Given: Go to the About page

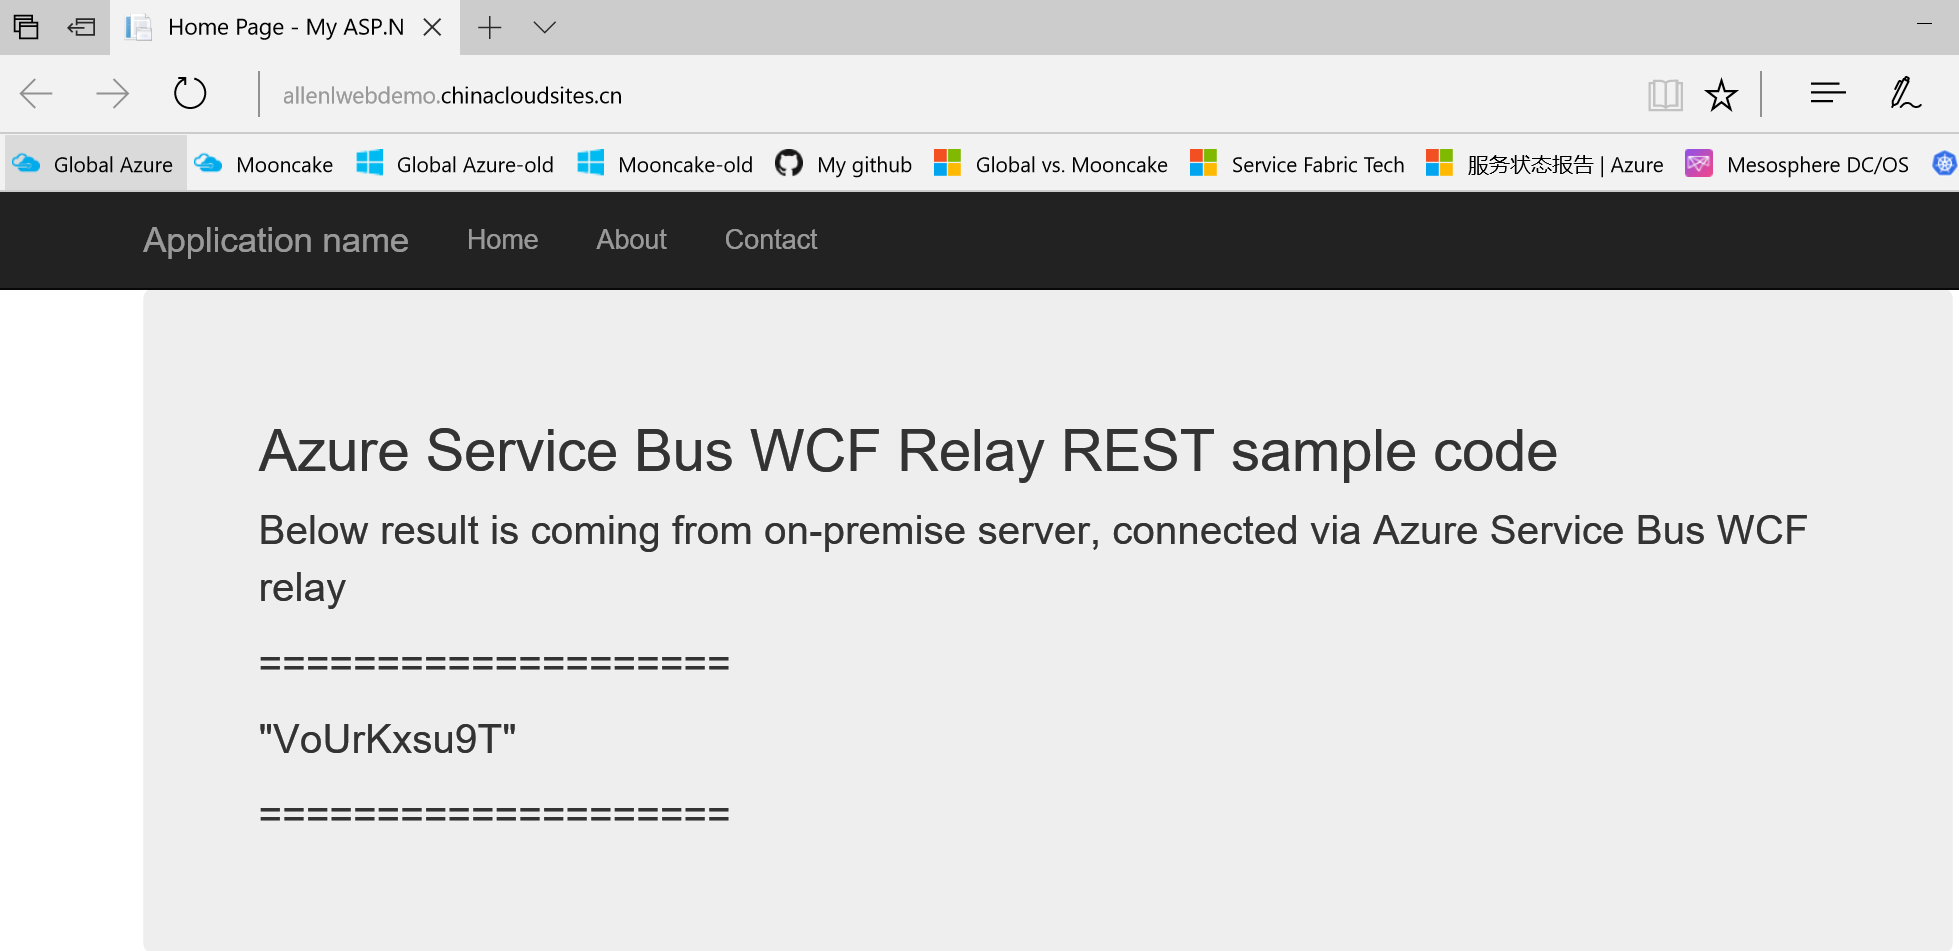Looking at the screenshot, I should (x=631, y=240).
